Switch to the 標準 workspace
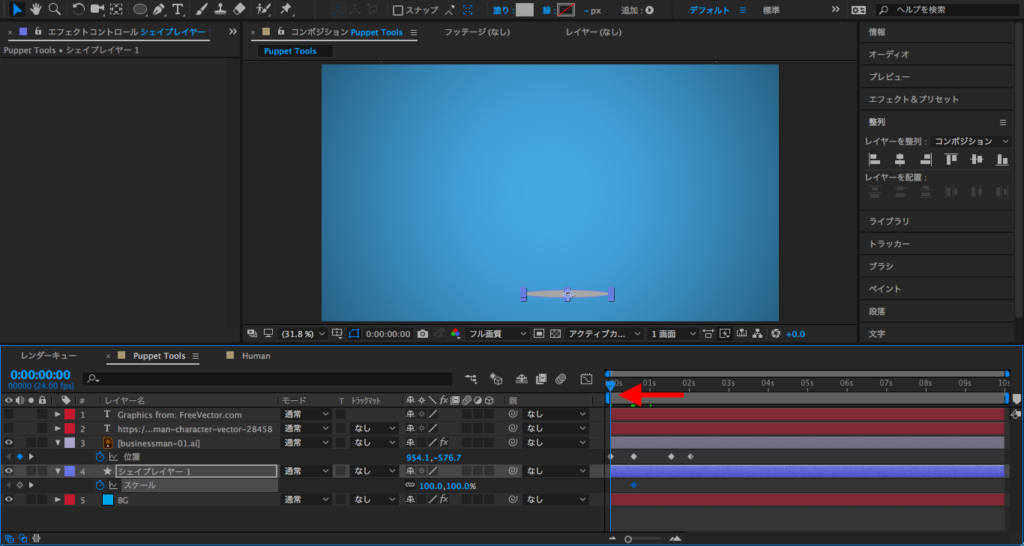 coord(771,10)
